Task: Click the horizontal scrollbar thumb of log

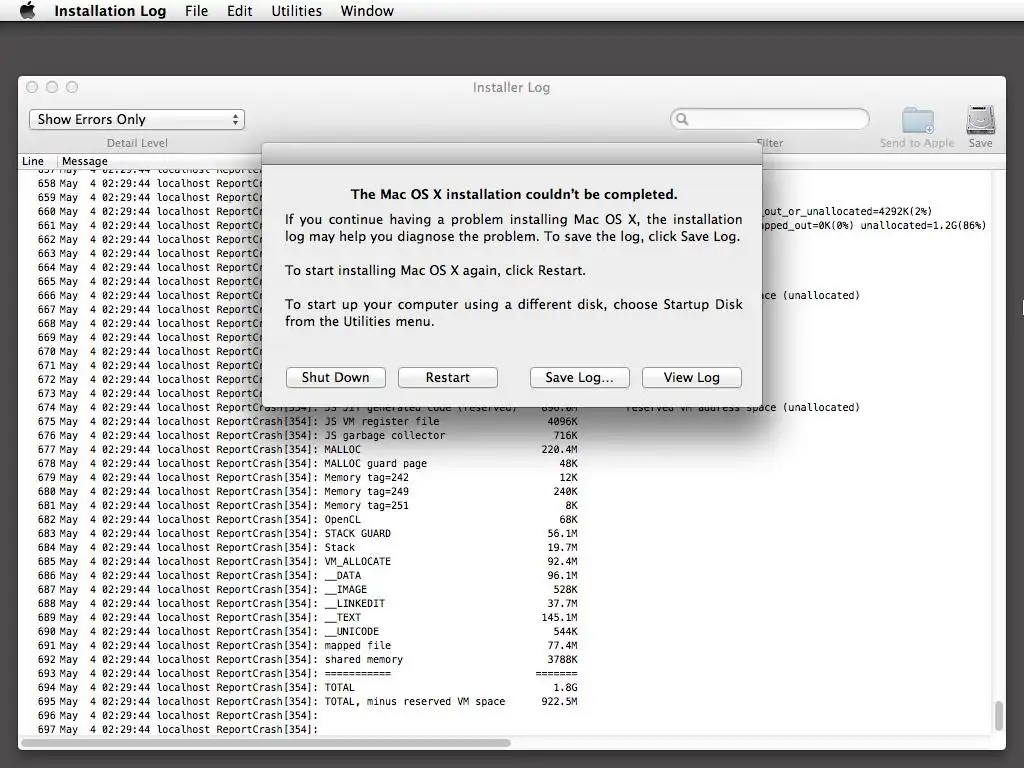Action: click(266, 743)
